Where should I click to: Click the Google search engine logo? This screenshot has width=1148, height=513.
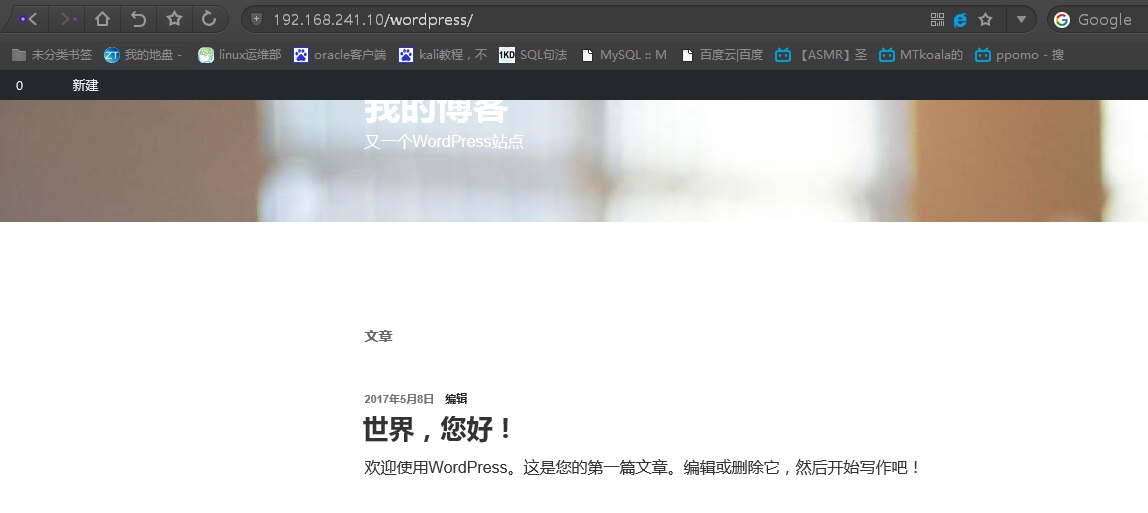(x=1062, y=20)
